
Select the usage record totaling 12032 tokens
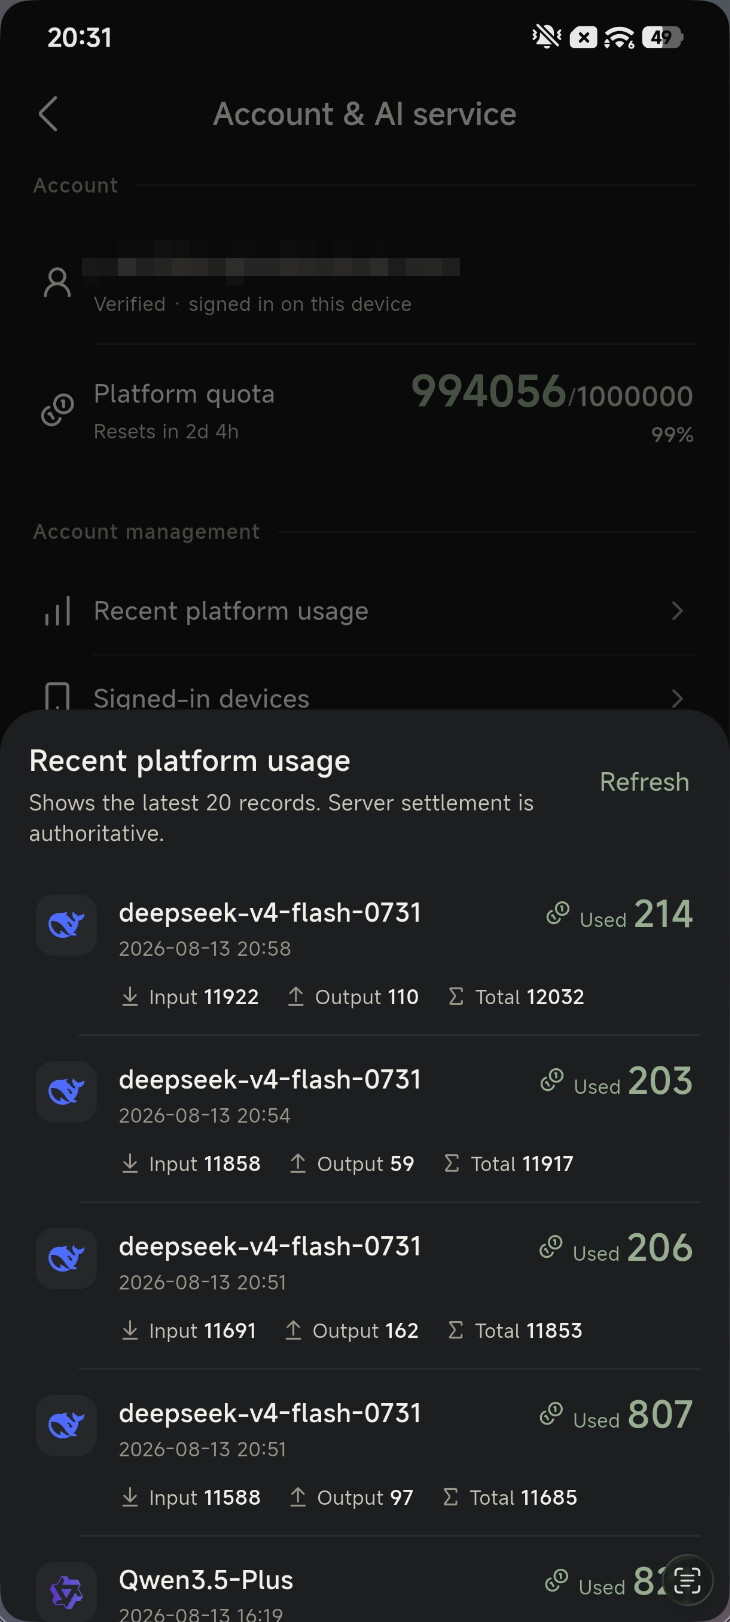[365, 952]
